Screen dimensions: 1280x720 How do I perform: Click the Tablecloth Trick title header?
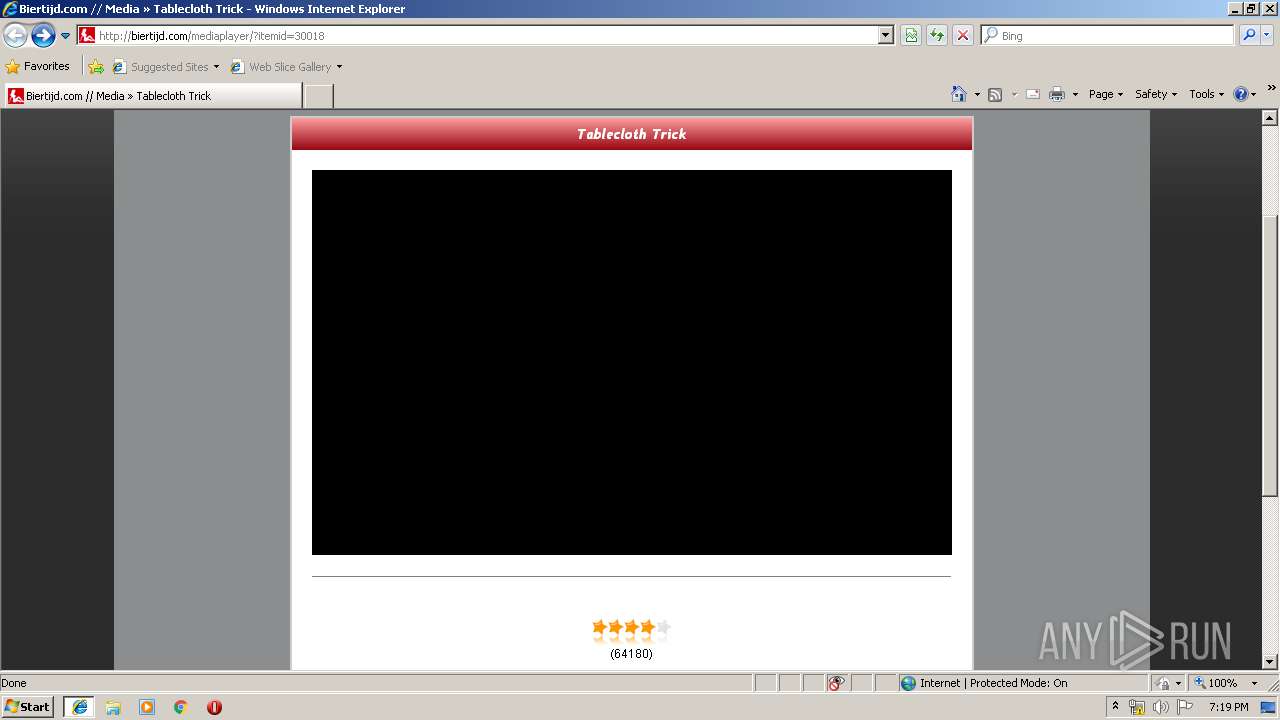[632, 134]
